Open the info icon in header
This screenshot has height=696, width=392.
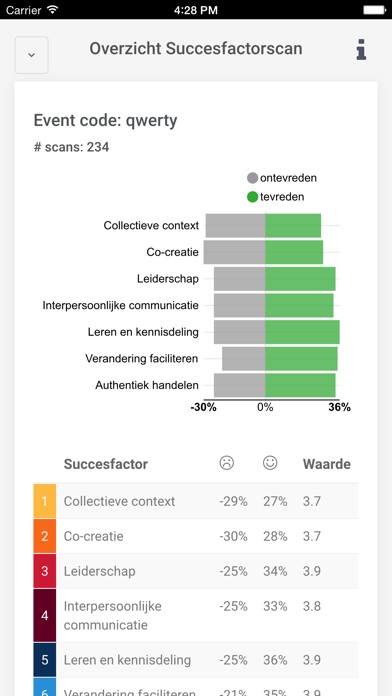[361, 49]
